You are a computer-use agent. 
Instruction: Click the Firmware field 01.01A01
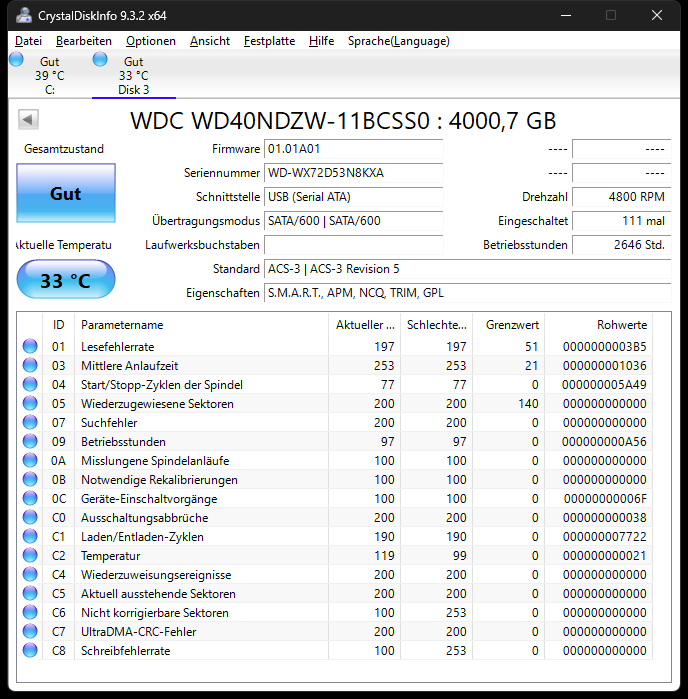[354, 149]
